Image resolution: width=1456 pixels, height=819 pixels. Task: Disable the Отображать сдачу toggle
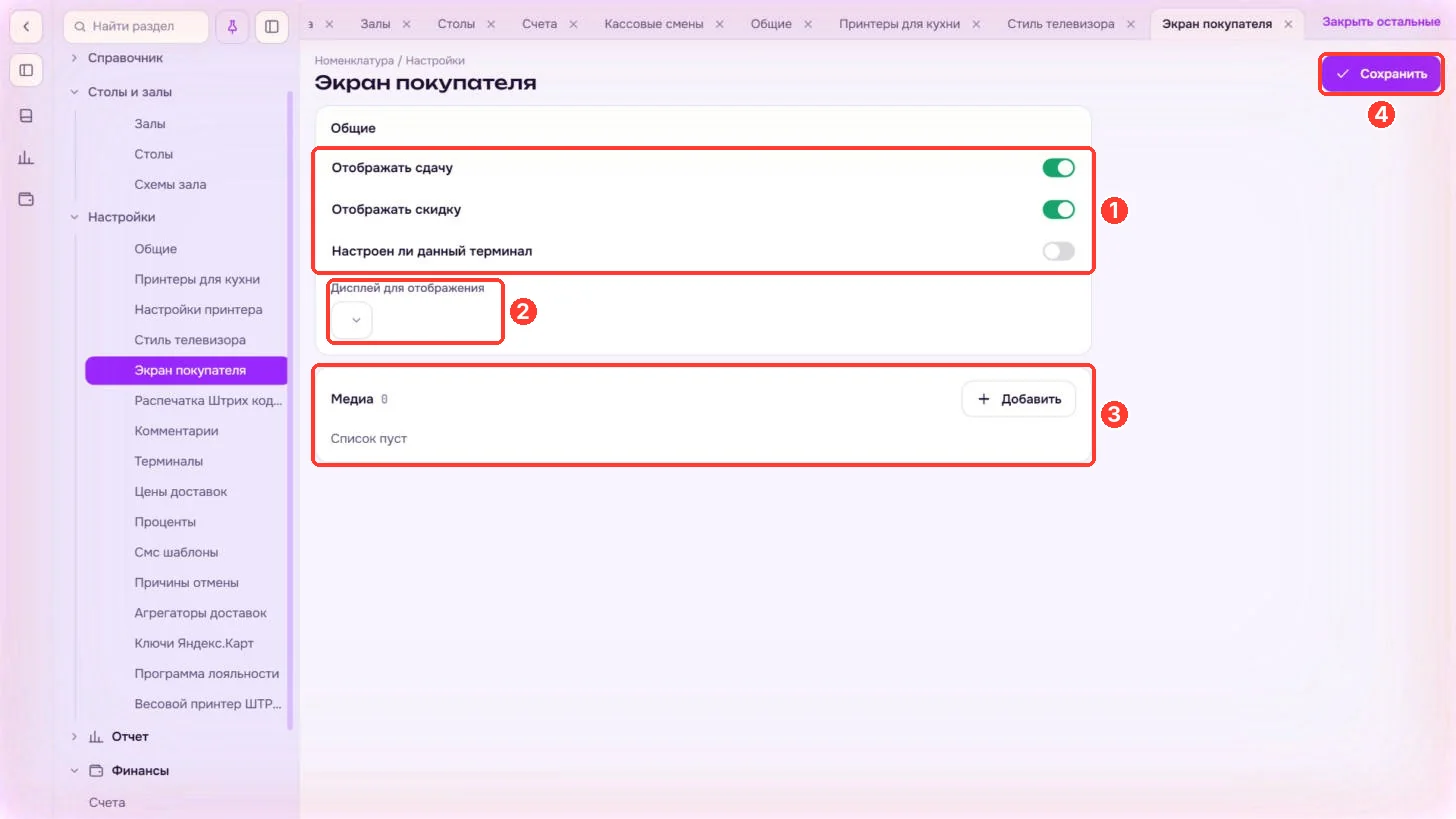point(1058,168)
